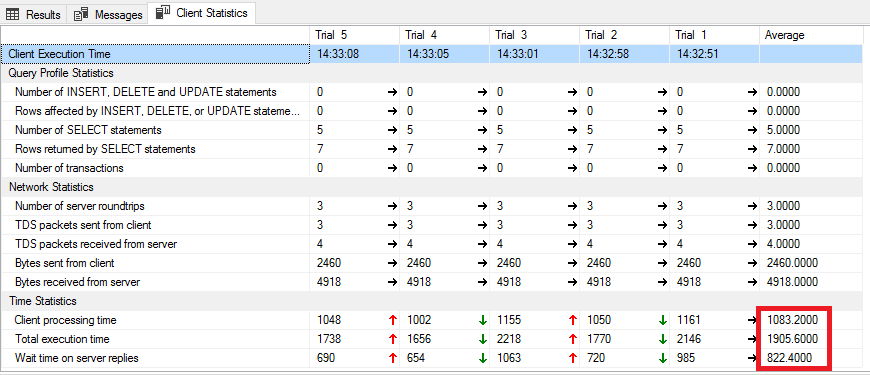
Task: Click the Trial 4 column header
Action: (x=421, y=35)
